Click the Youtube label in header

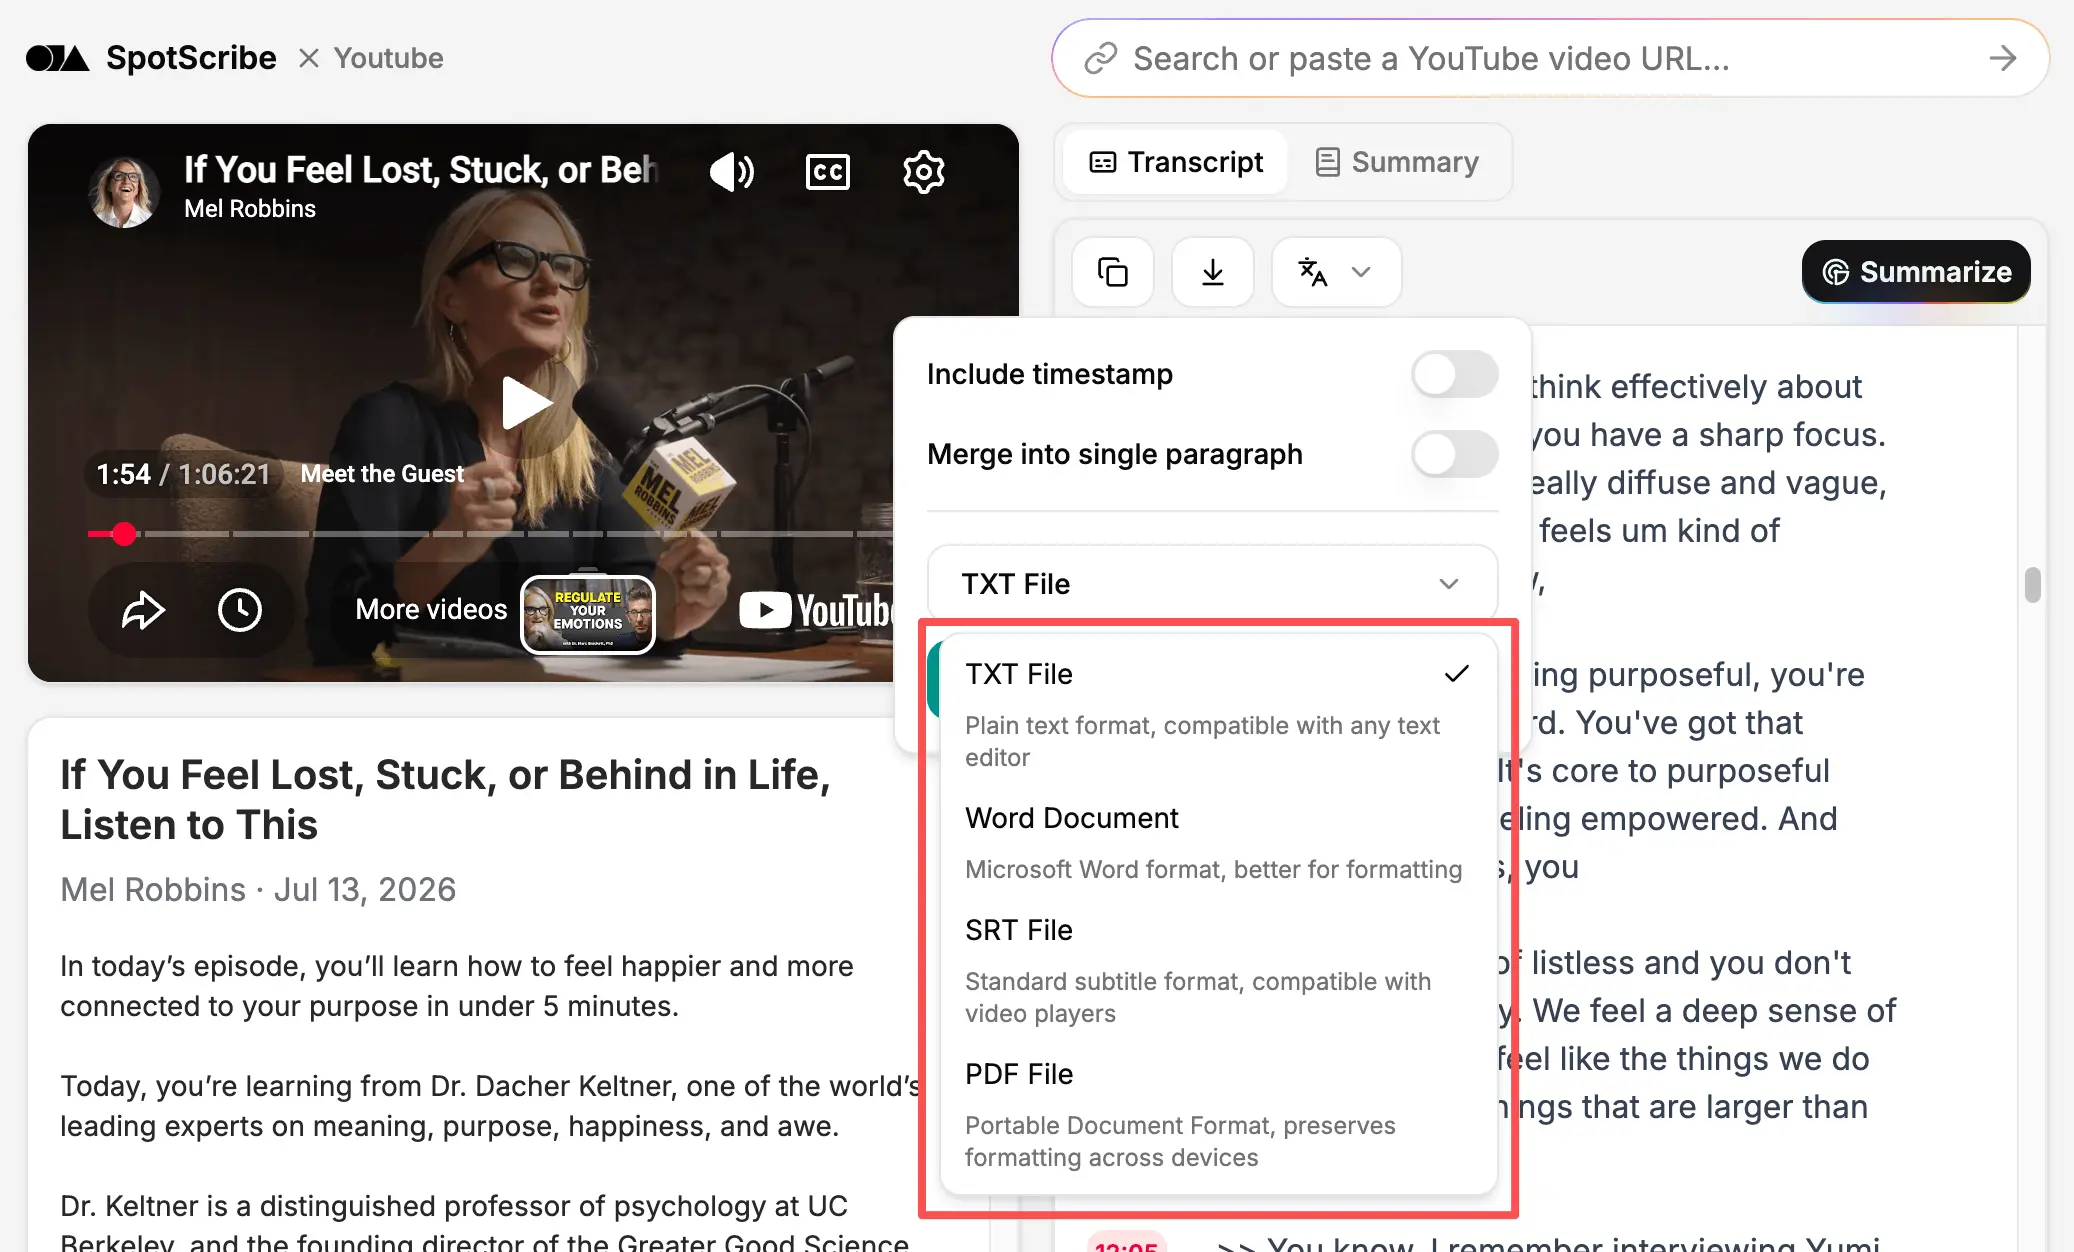click(x=388, y=58)
